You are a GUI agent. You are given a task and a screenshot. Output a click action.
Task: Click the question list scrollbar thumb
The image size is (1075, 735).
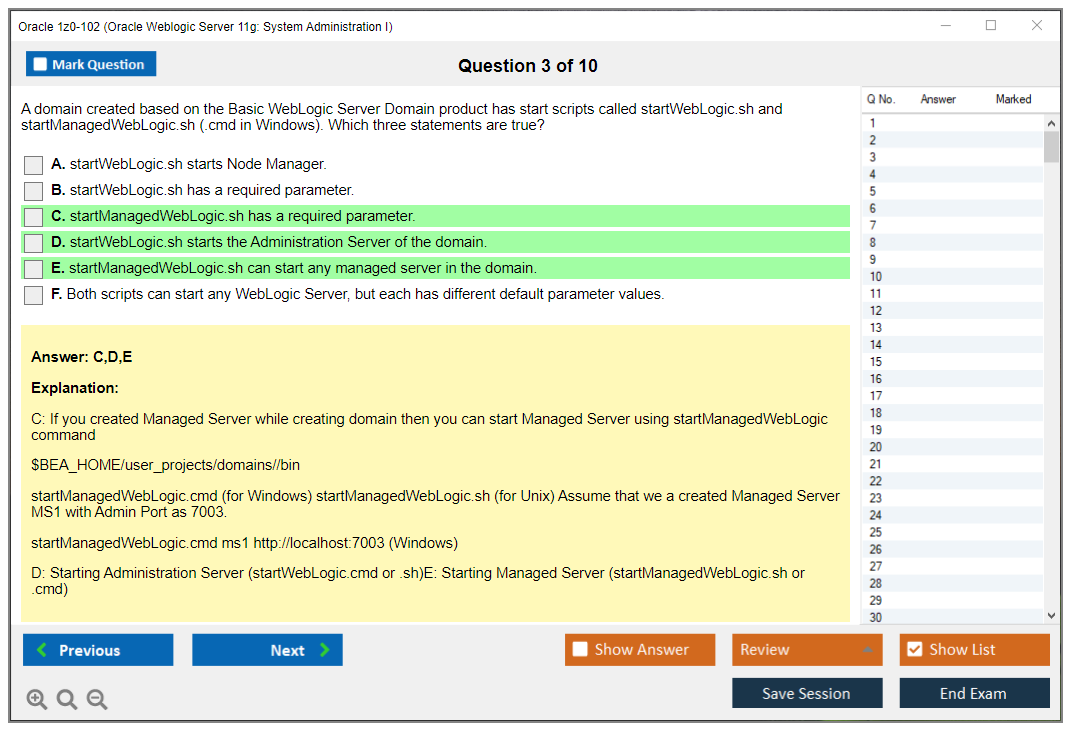tap(1051, 146)
